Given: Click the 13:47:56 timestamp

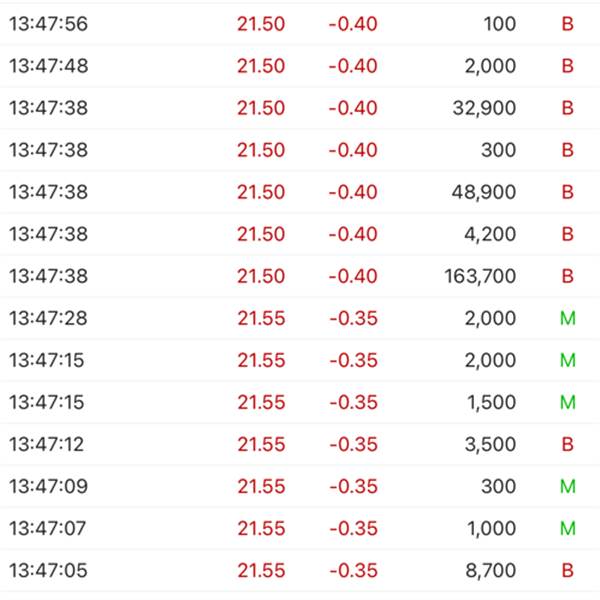Looking at the screenshot, I should pos(48,24).
